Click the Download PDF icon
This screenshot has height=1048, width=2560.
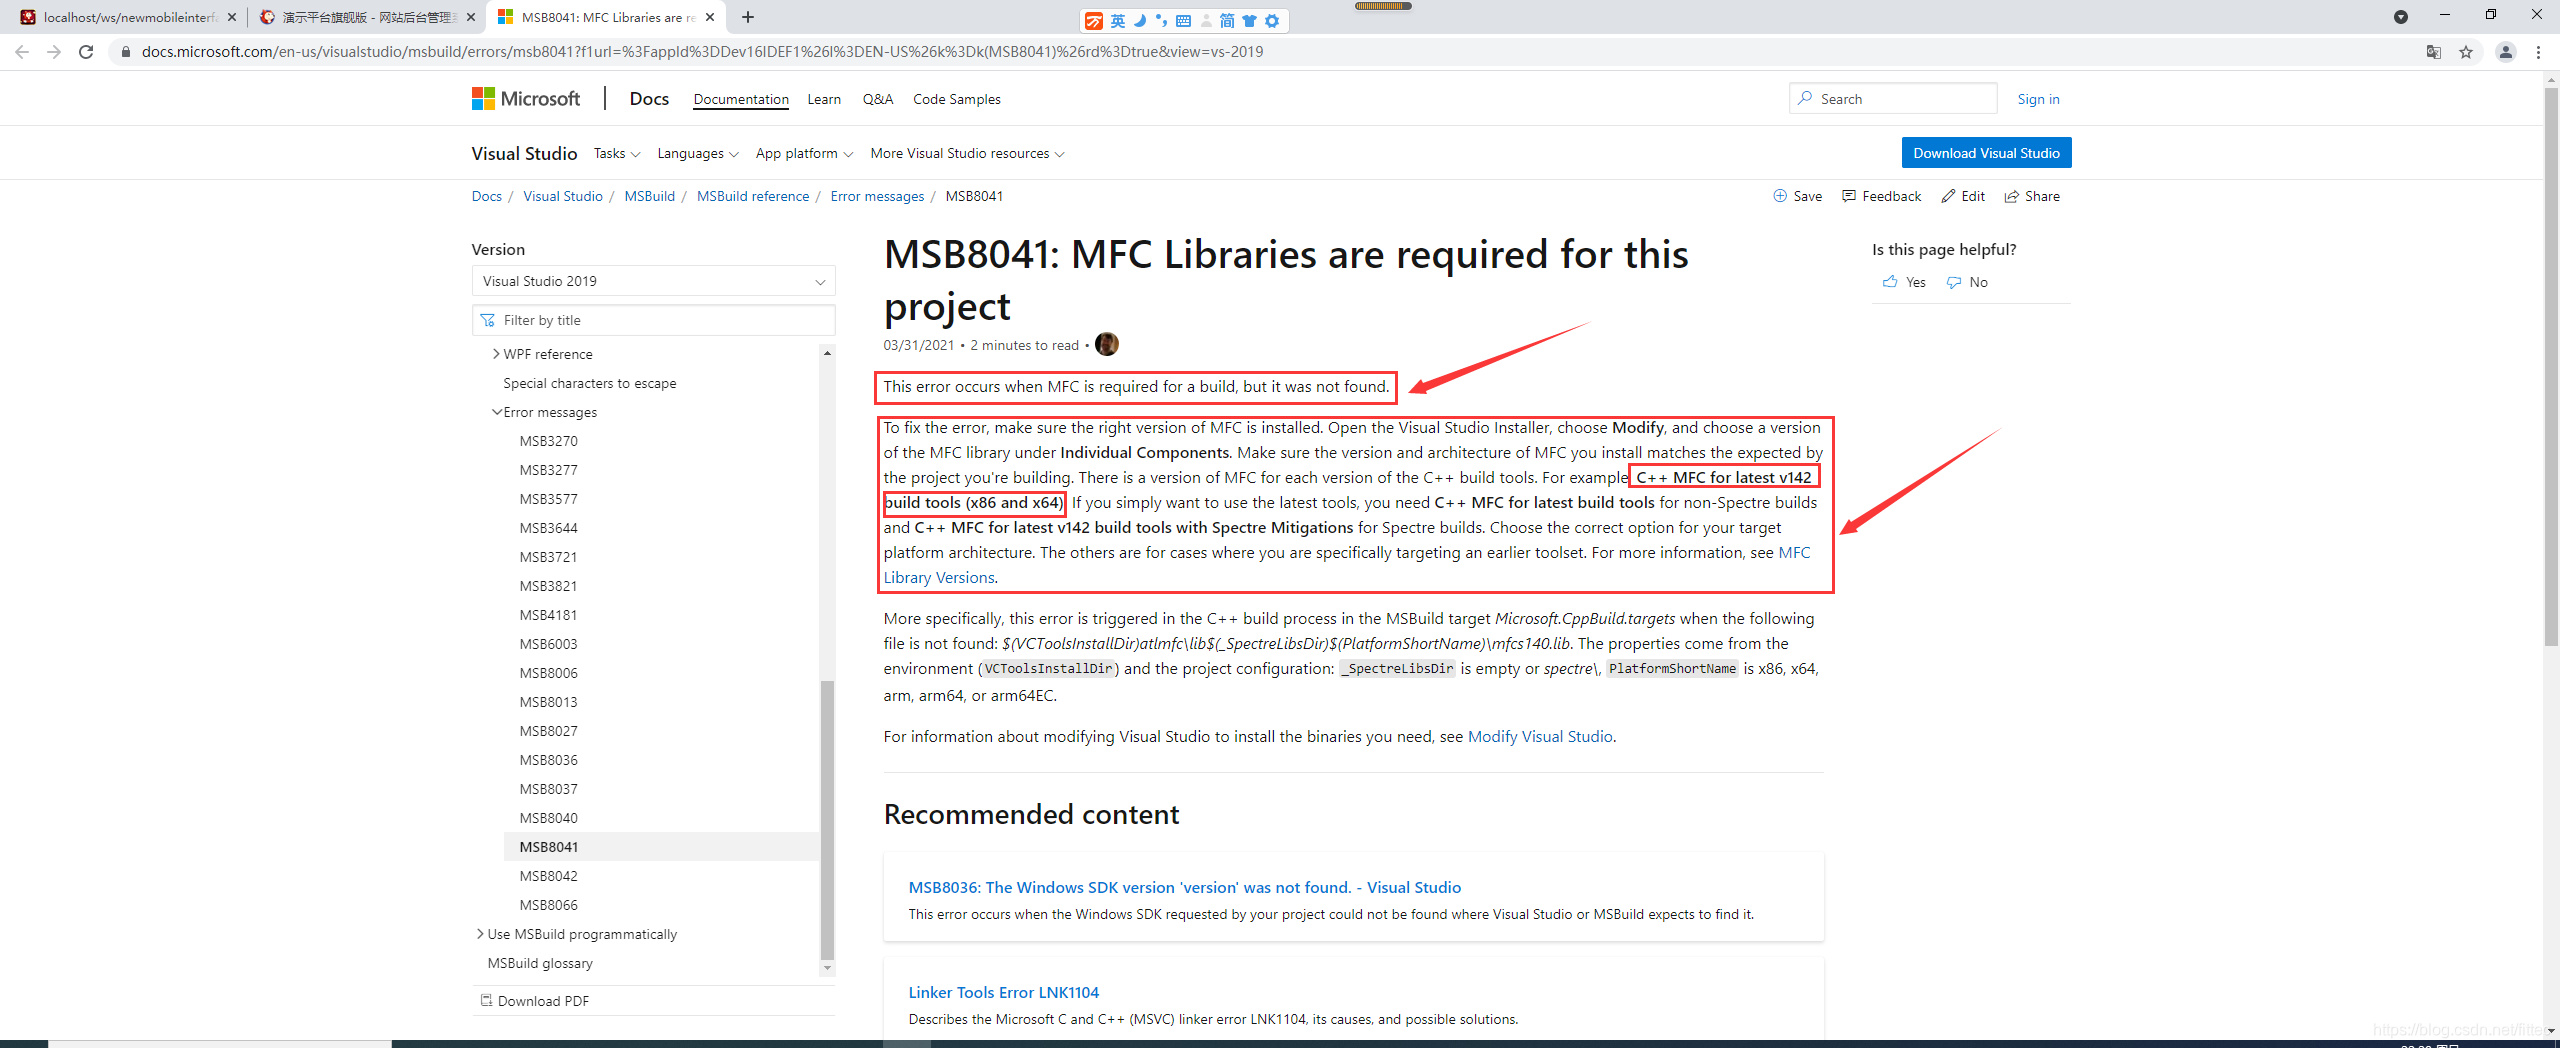tap(486, 1000)
